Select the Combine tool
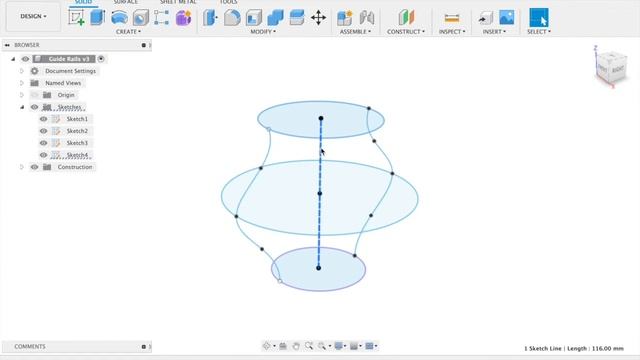640x360 pixels. 276,18
